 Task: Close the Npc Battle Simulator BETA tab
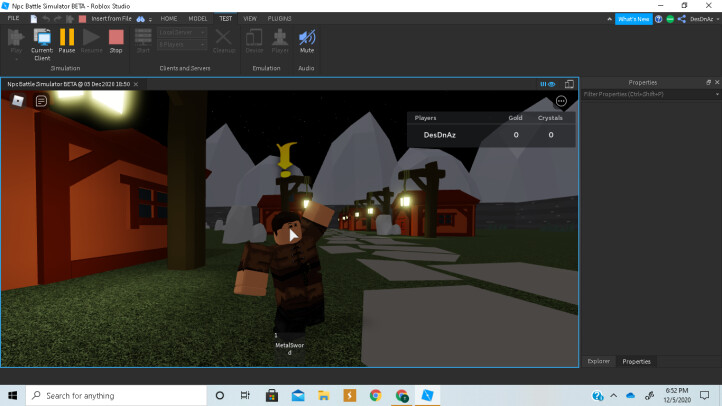(x=136, y=84)
